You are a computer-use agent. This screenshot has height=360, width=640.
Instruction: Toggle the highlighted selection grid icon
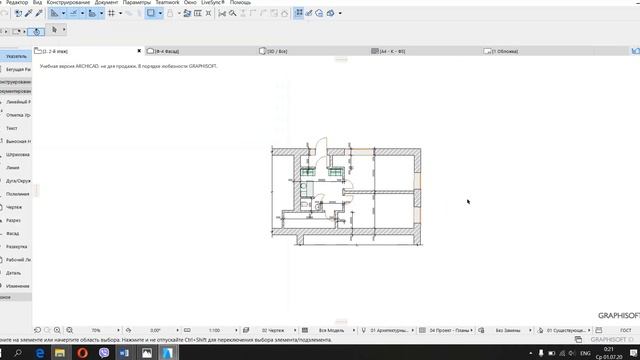point(299,13)
